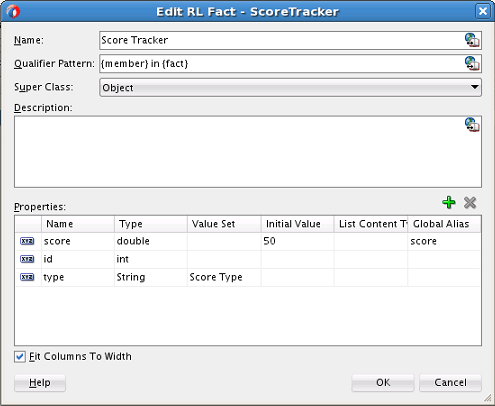Open Help for this dialog

(40, 383)
